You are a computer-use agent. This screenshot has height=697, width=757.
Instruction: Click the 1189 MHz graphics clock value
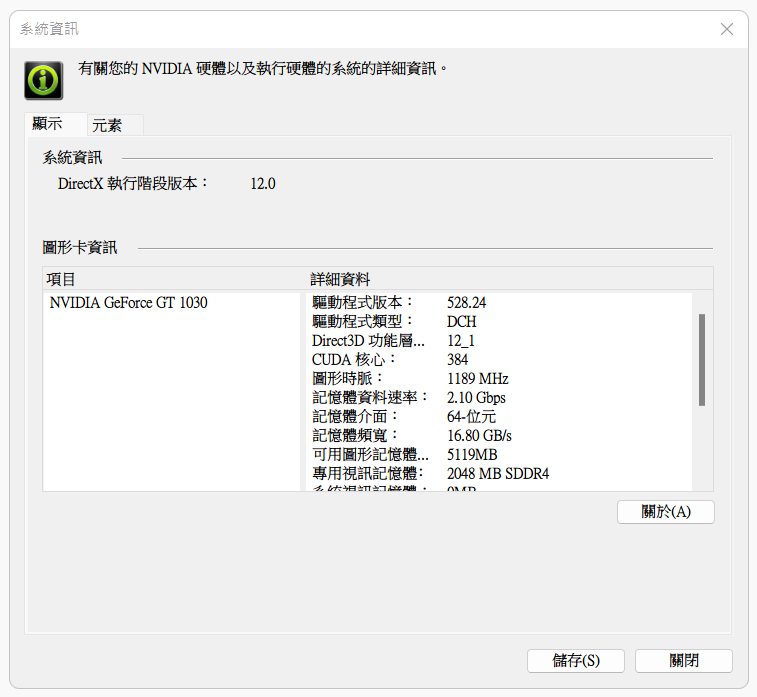[477, 378]
